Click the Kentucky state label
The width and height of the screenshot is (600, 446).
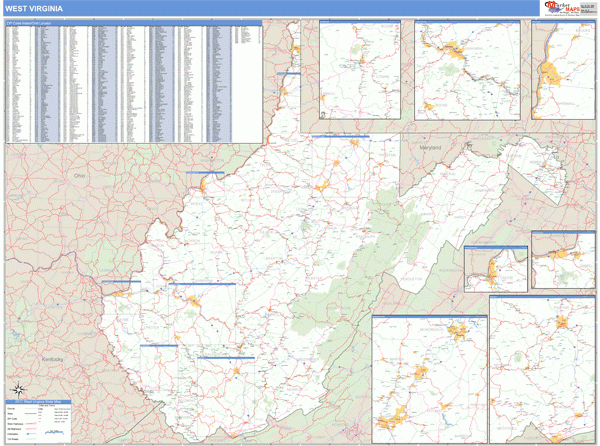point(52,360)
